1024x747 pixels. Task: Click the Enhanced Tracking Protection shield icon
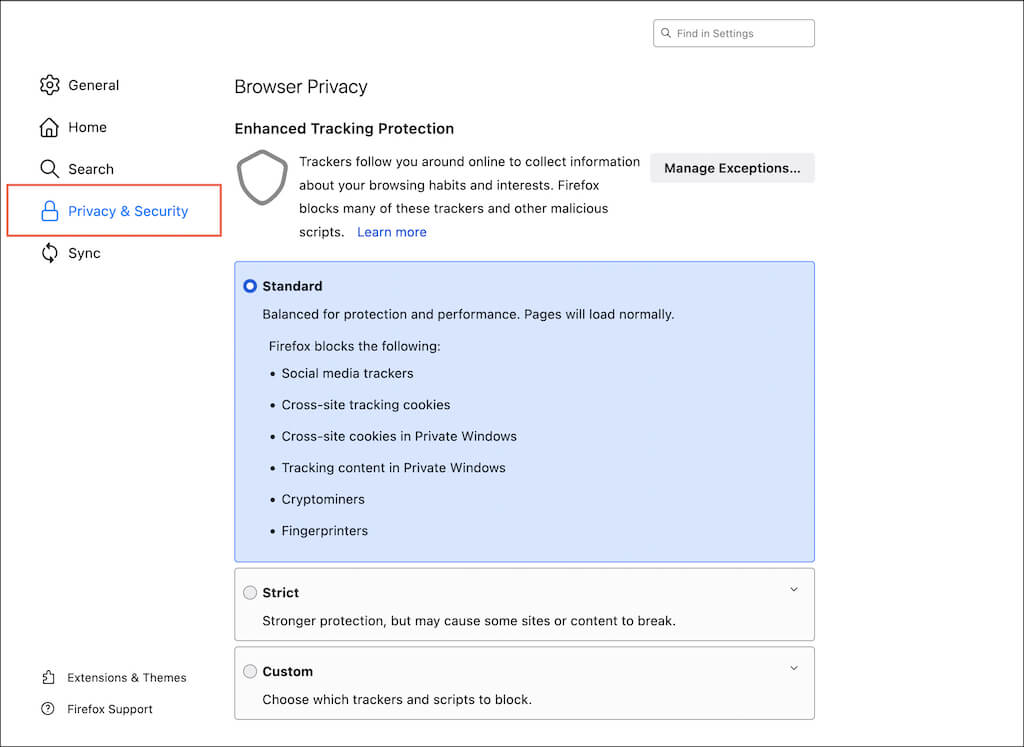[x=262, y=178]
